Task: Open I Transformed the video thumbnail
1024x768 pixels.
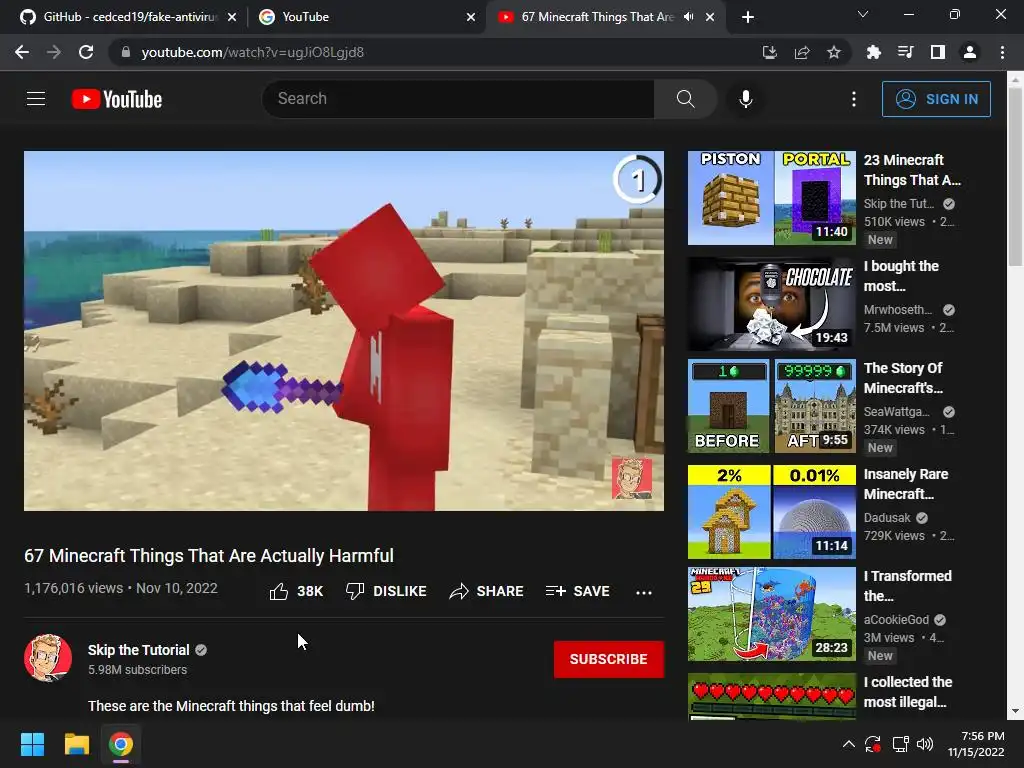Action: (x=771, y=614)
